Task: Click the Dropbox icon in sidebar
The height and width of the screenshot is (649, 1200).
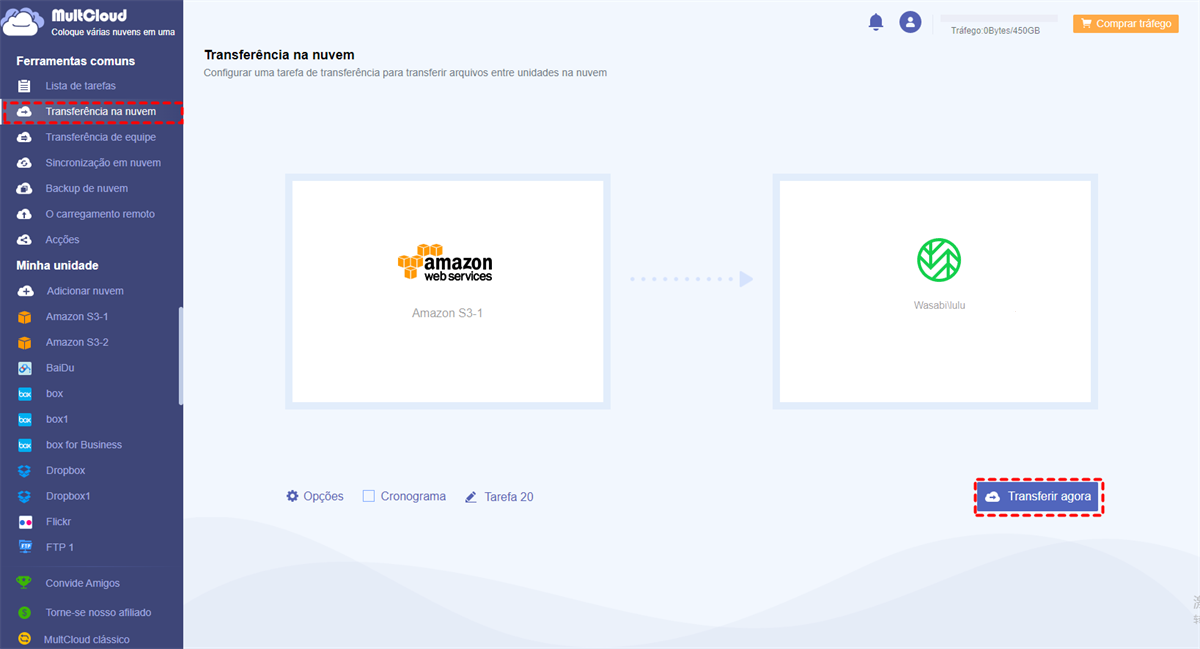Action: [24, 471]
